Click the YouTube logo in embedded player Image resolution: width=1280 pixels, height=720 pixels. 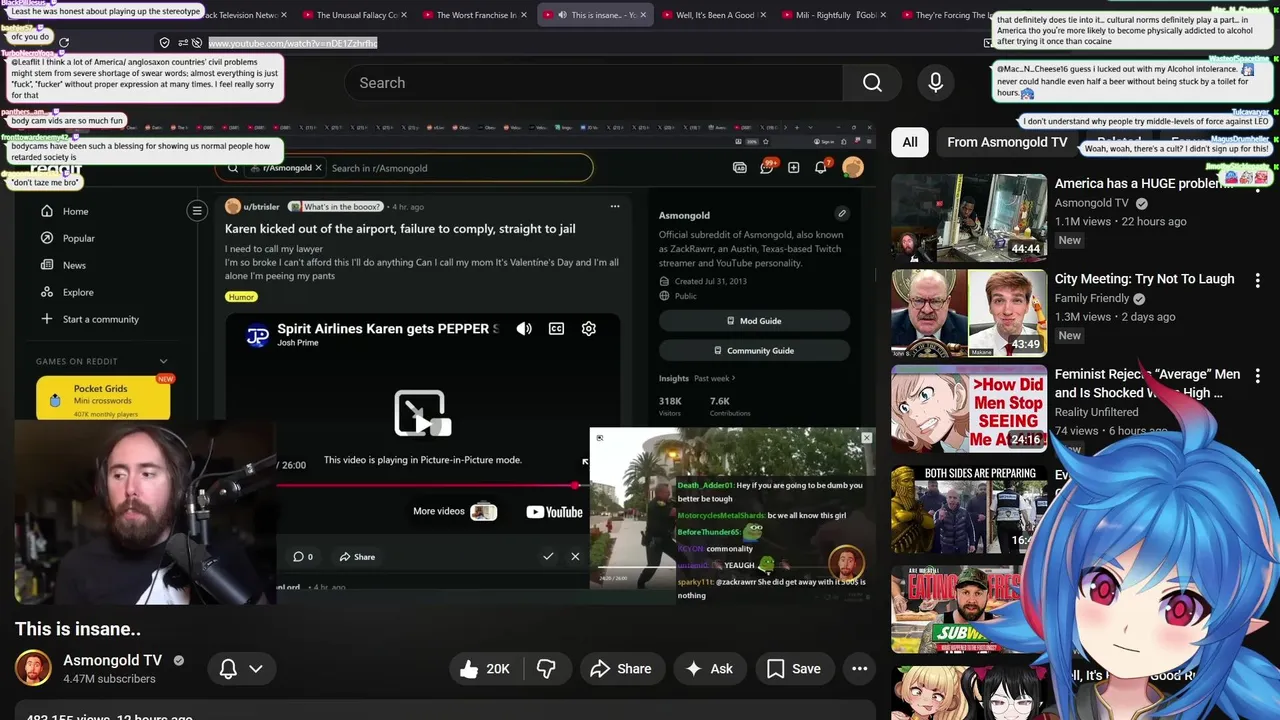click(554, 512)
